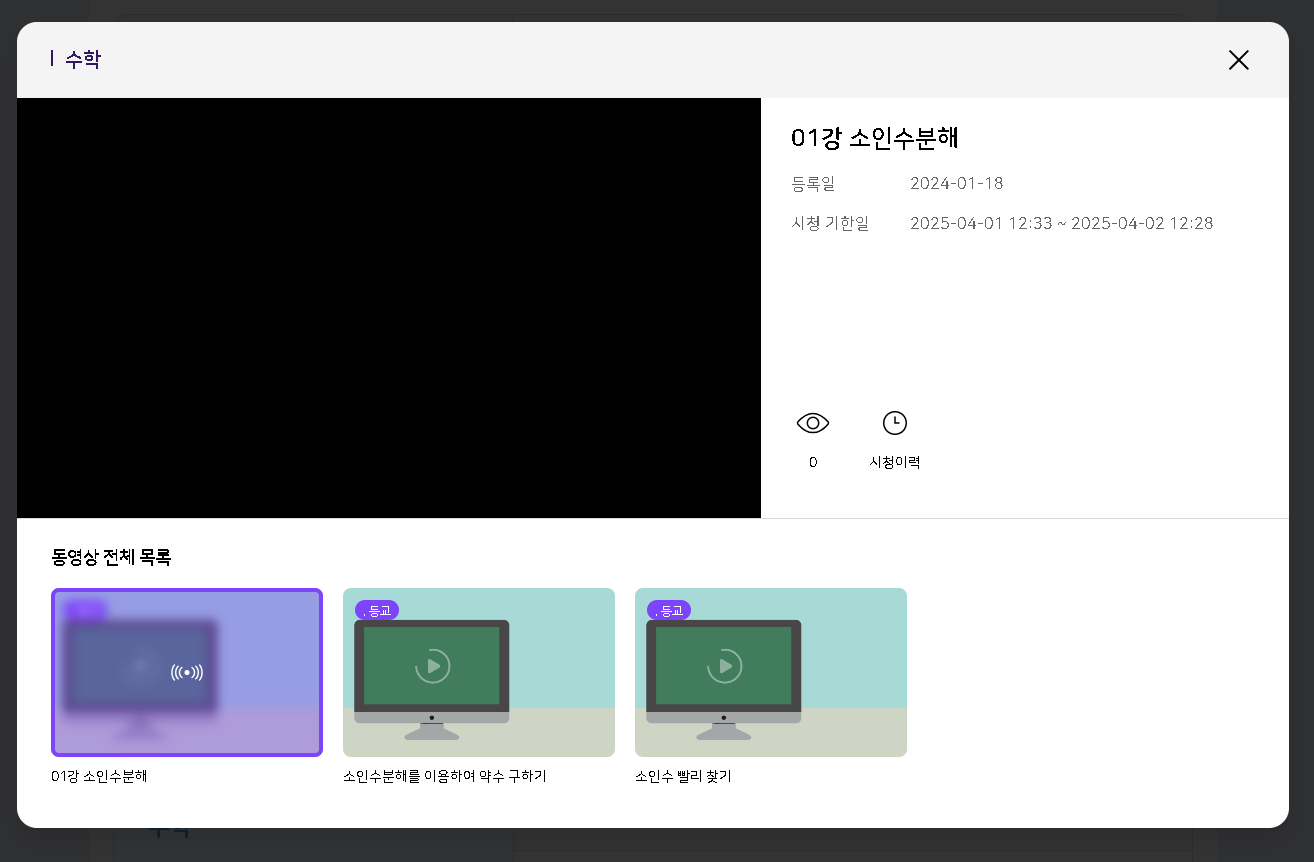Open 소인수분해를 이용하여 약수 구하기 title link
1314x862 pixels.
point(444,776)
